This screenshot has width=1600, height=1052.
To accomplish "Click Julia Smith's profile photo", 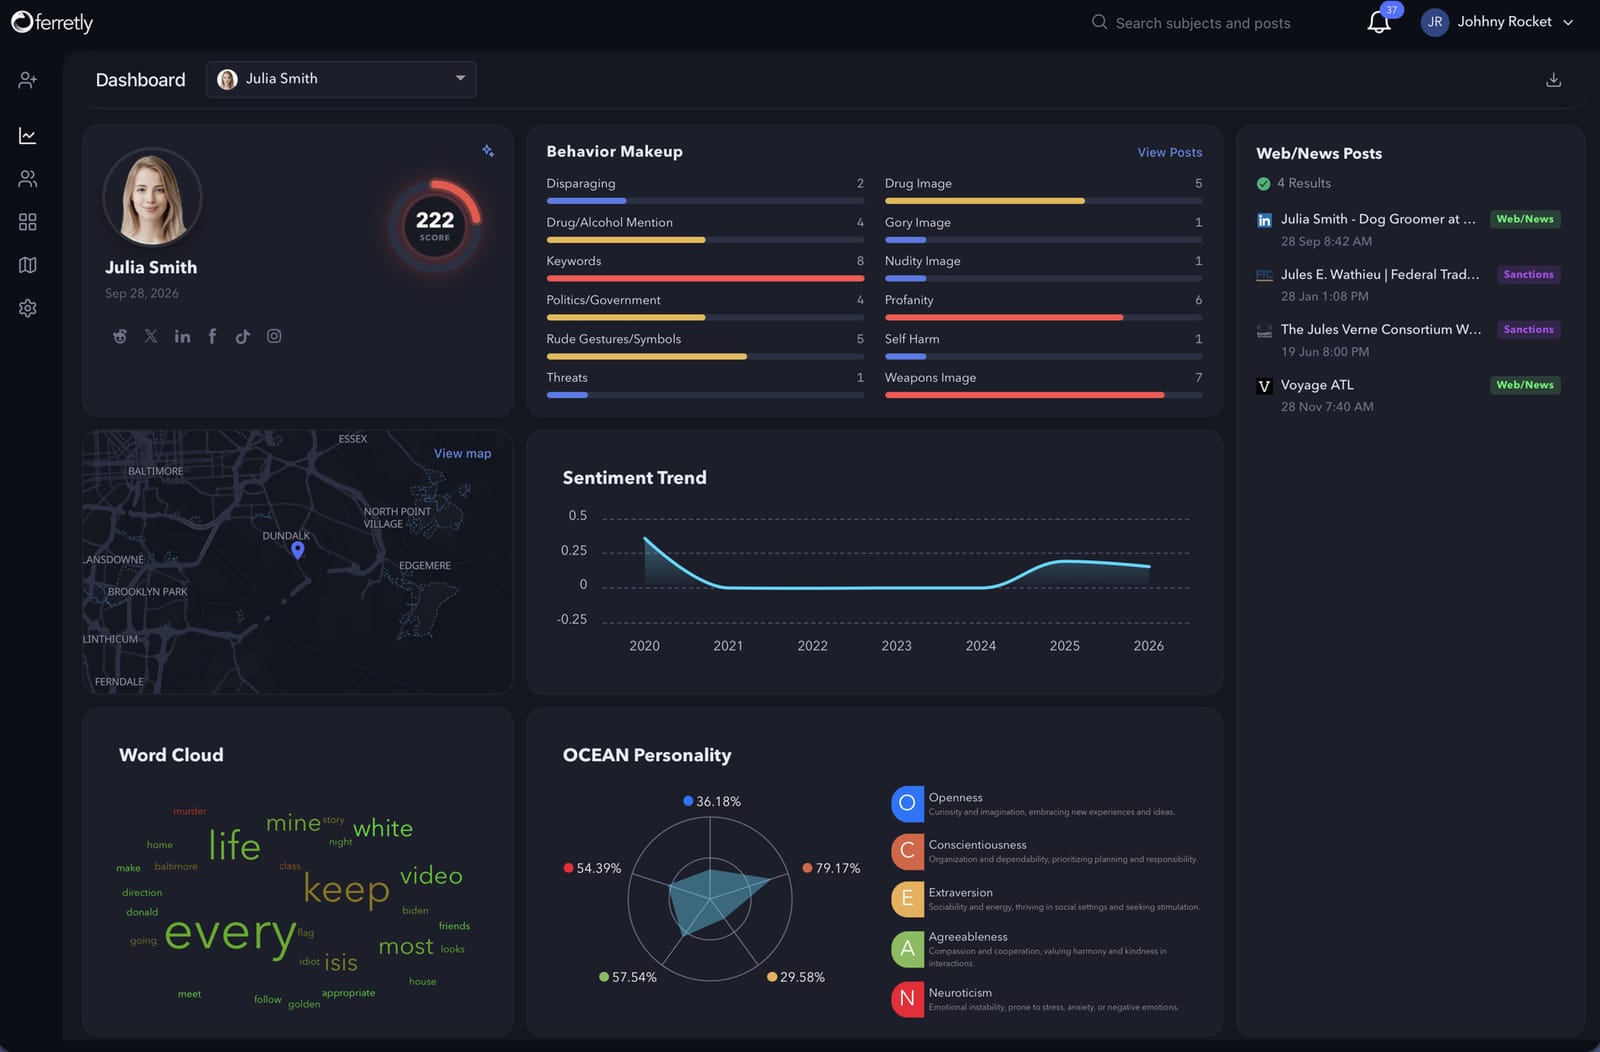I will (x=152, y=197).
